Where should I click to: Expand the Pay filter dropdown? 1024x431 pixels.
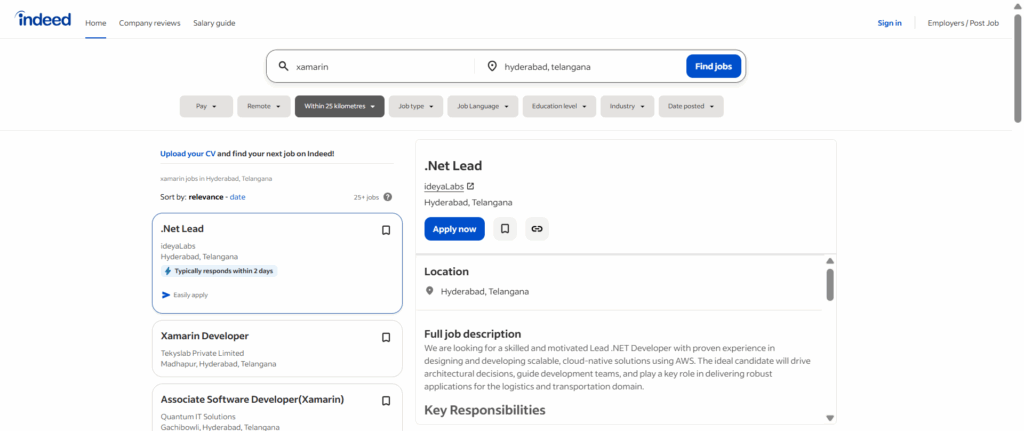click(x=206, y=106)
